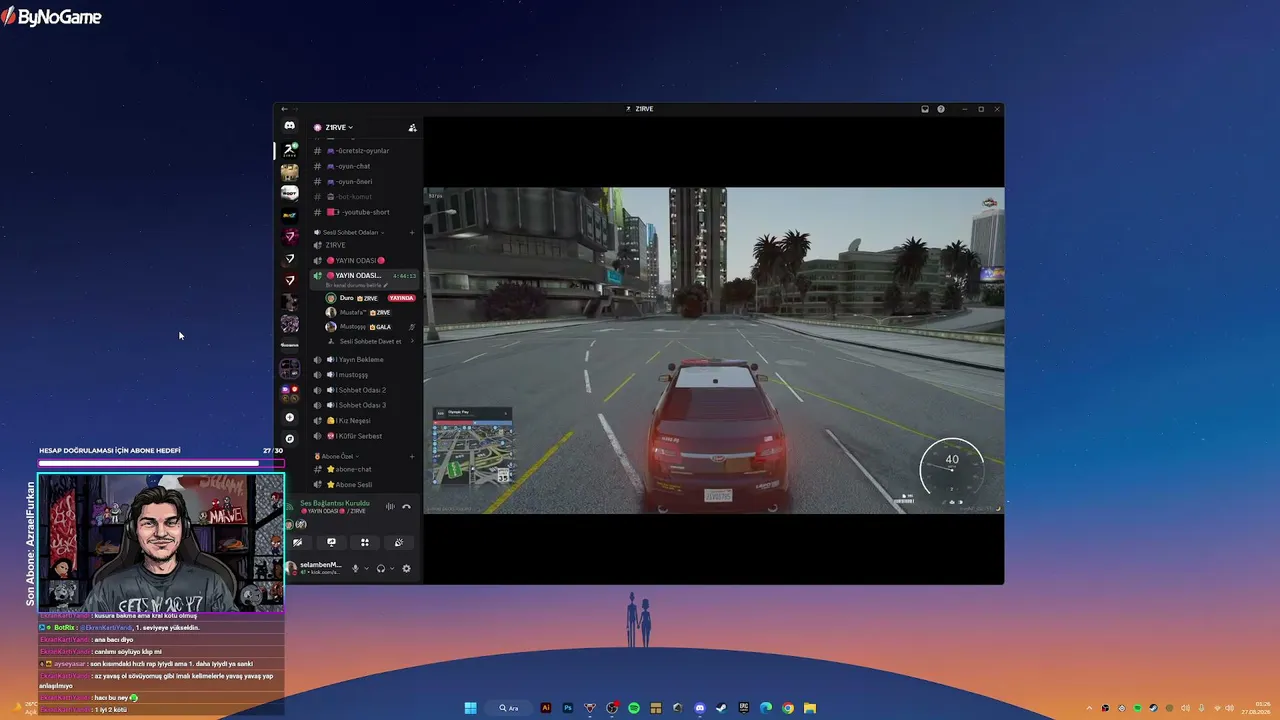Open the ücretsiz-oyunlar text channel
Screen dimensions: 1280x720
coord(365,151)
